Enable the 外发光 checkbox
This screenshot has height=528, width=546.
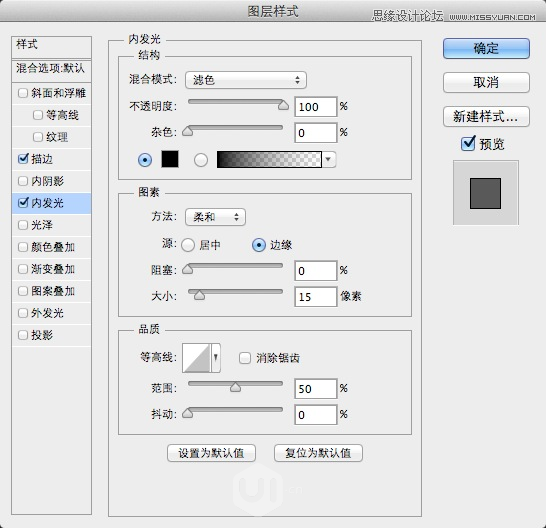(23, 313)
